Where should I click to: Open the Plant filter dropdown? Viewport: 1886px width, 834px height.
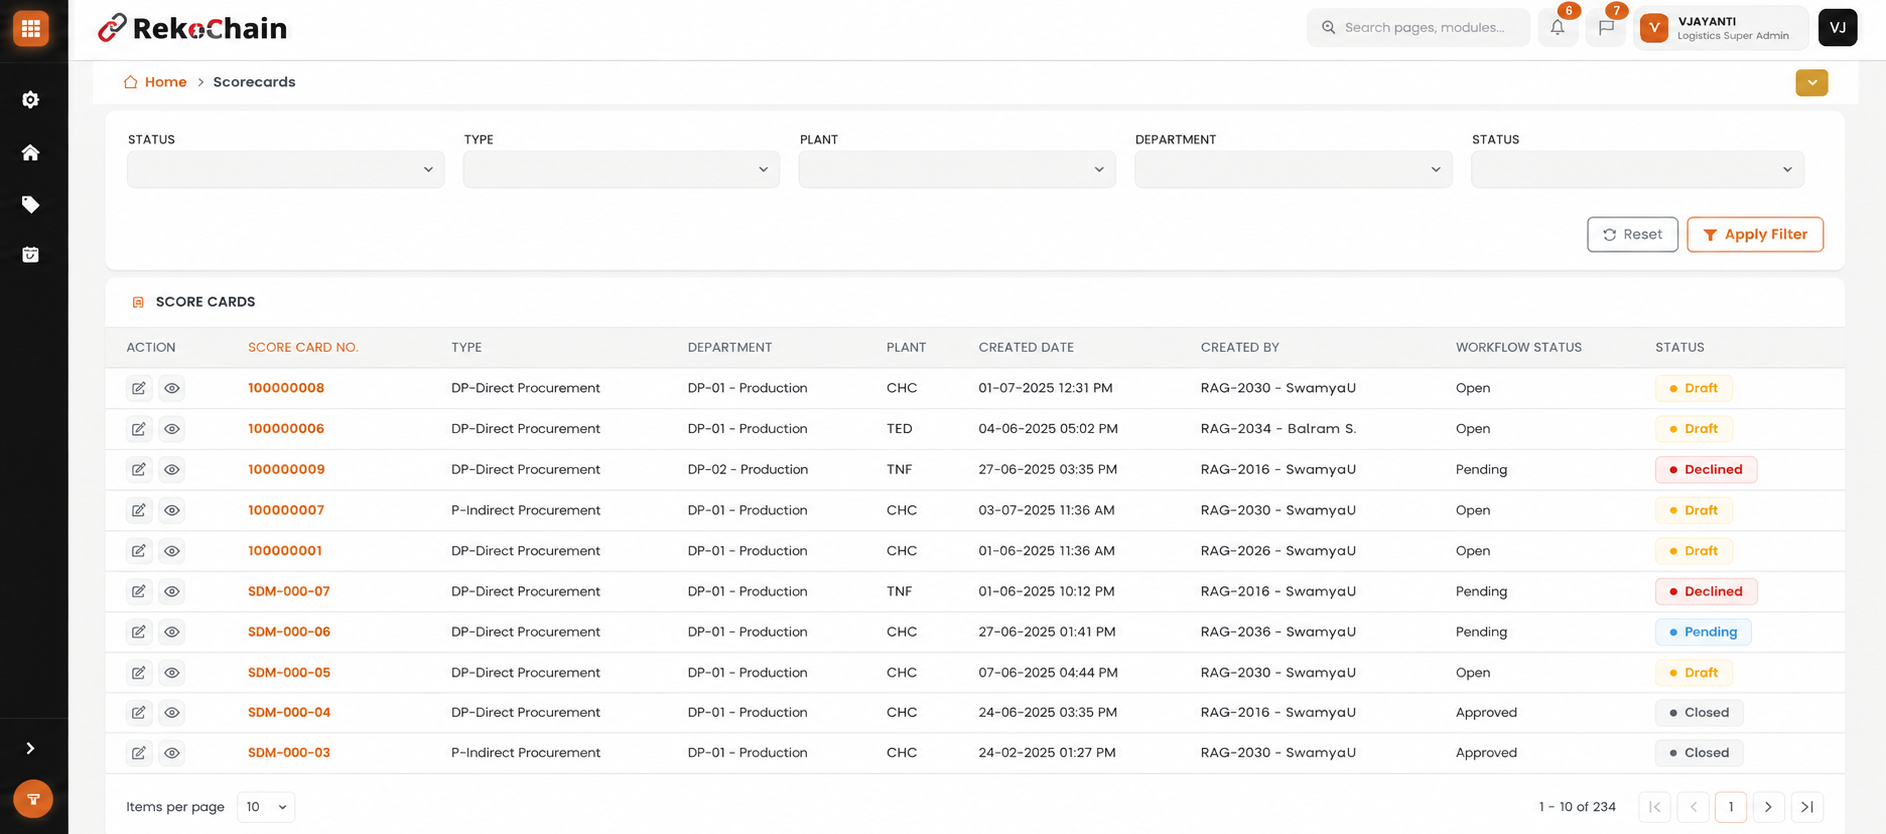[957, 169]
